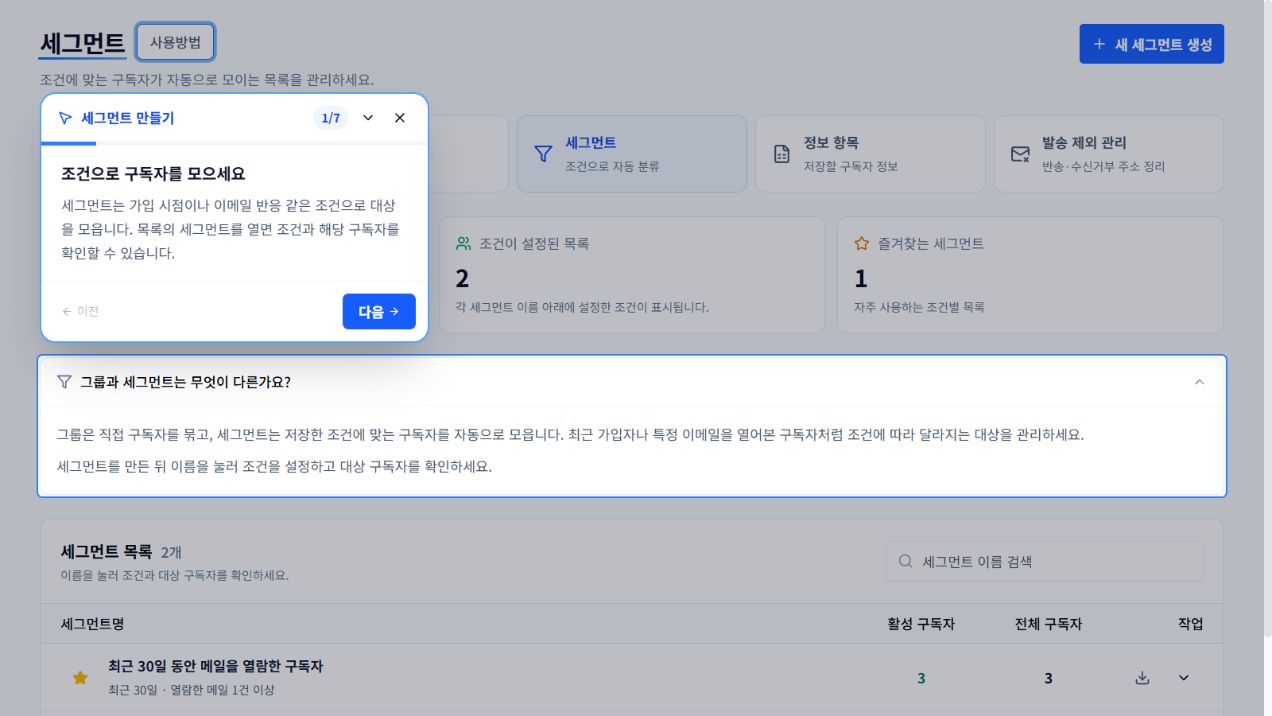The width and height of the screenshot is (1272, 716).
Task: Open segment 최근 30일 동안 메일을 열람한 구독자
Action: [216, 666]
